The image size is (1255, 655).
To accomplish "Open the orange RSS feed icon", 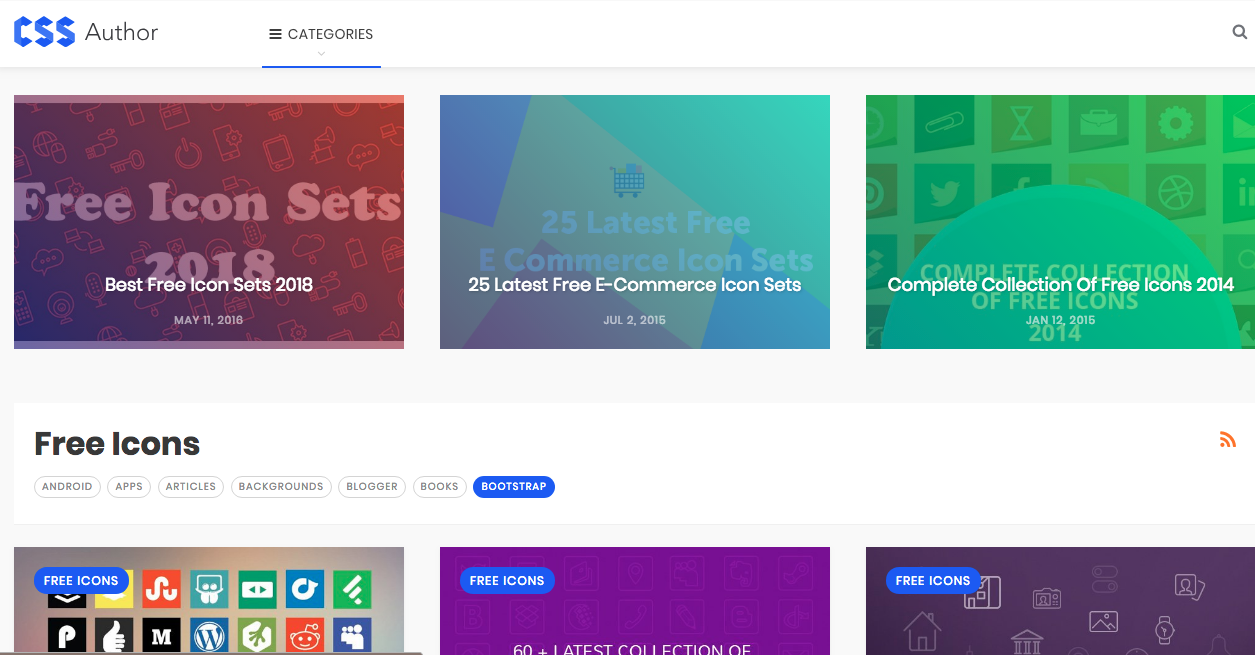I will (x=1227, y=439).
